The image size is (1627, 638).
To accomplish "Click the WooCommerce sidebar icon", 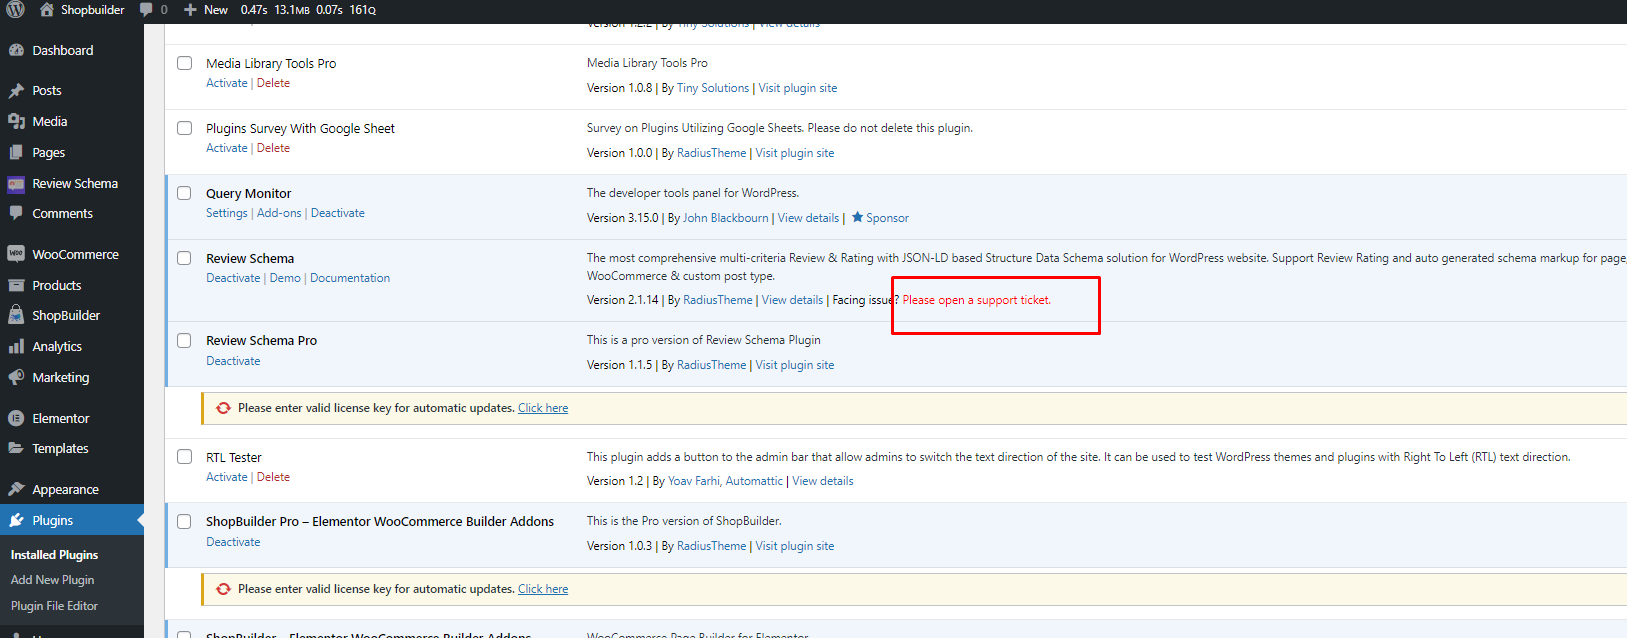I will click(x=16, y=254).
